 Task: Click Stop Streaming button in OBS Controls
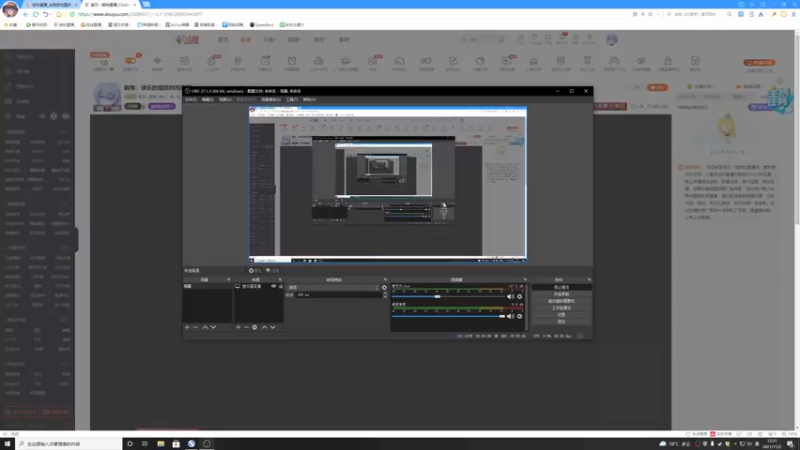coord(561,287)
